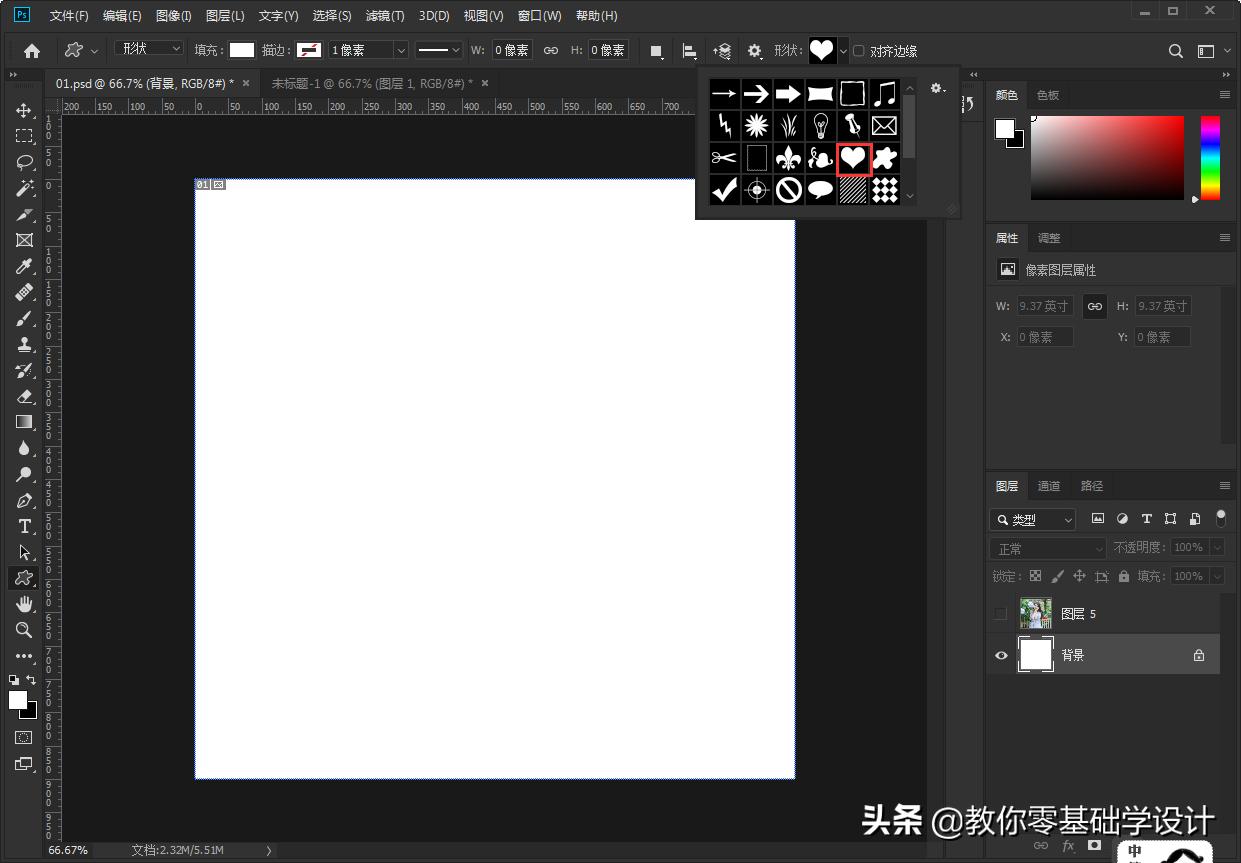Switch to the 通道 panel tab
This screenshot has height=863, width=1241.
tap(1048, 486)
